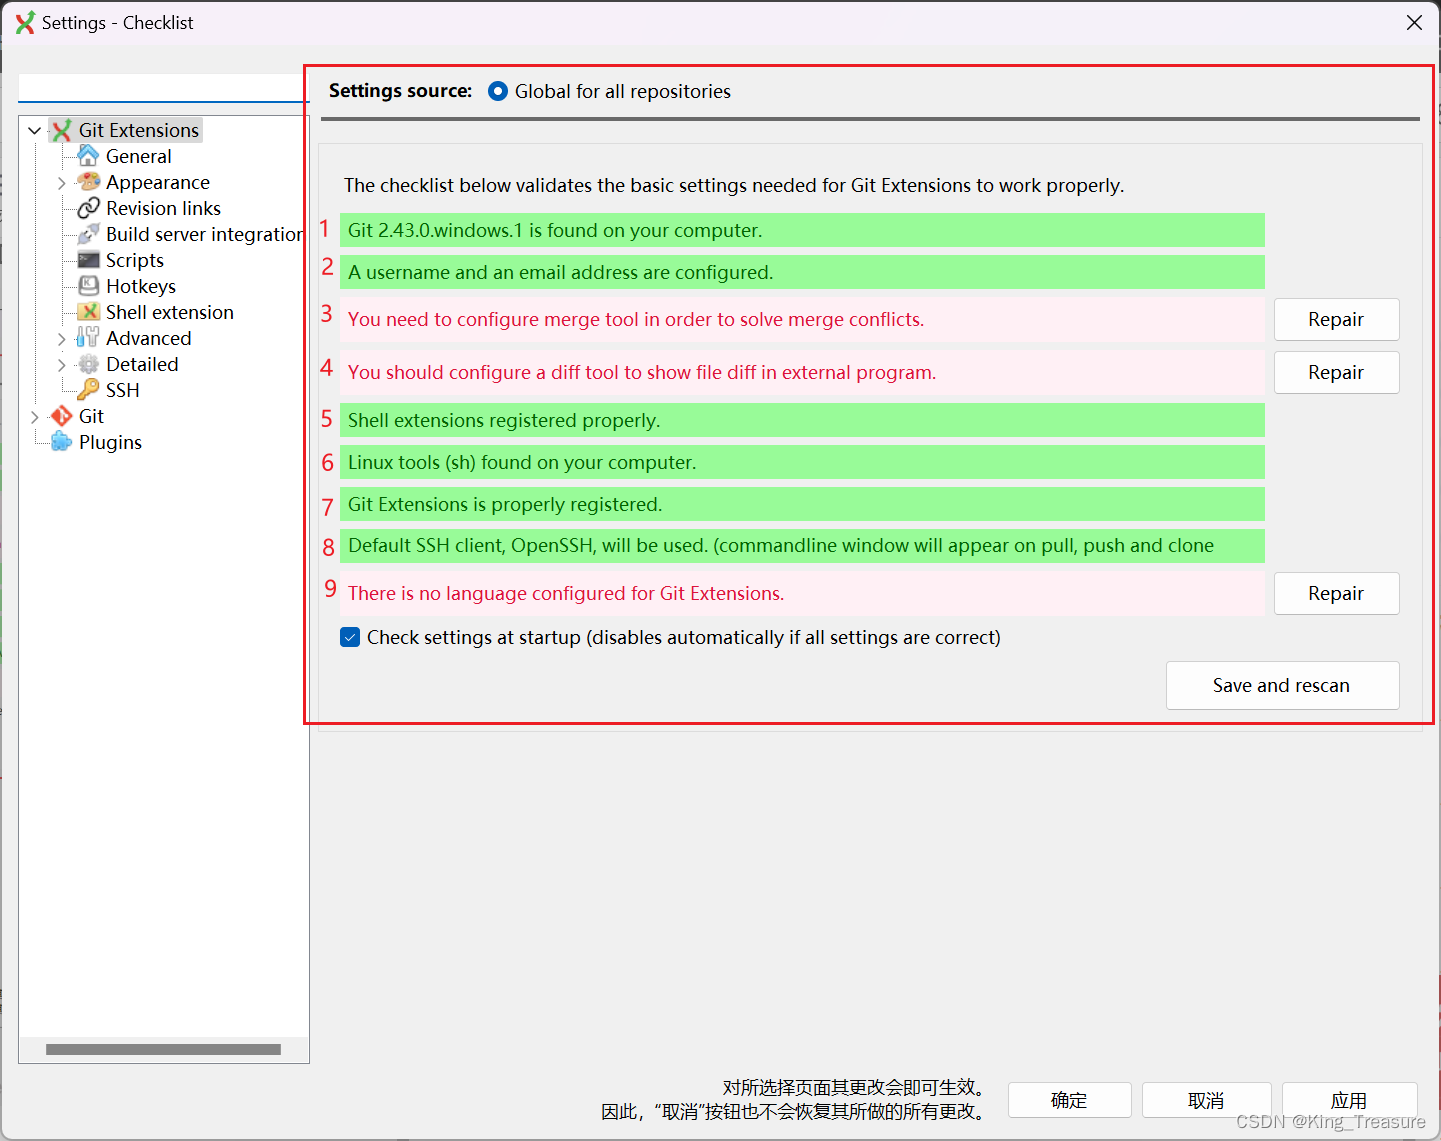Click the username and email configured status
Screen dimensions: 1441x1141
[x=802, y=272]
